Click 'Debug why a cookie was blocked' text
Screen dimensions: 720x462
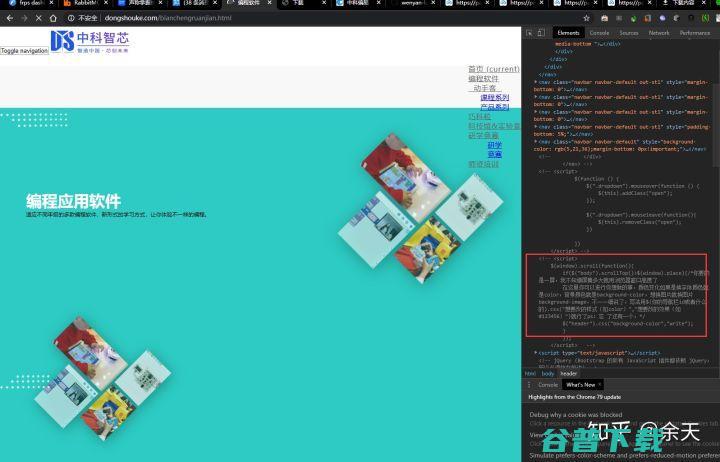click(x=576, y=415)
